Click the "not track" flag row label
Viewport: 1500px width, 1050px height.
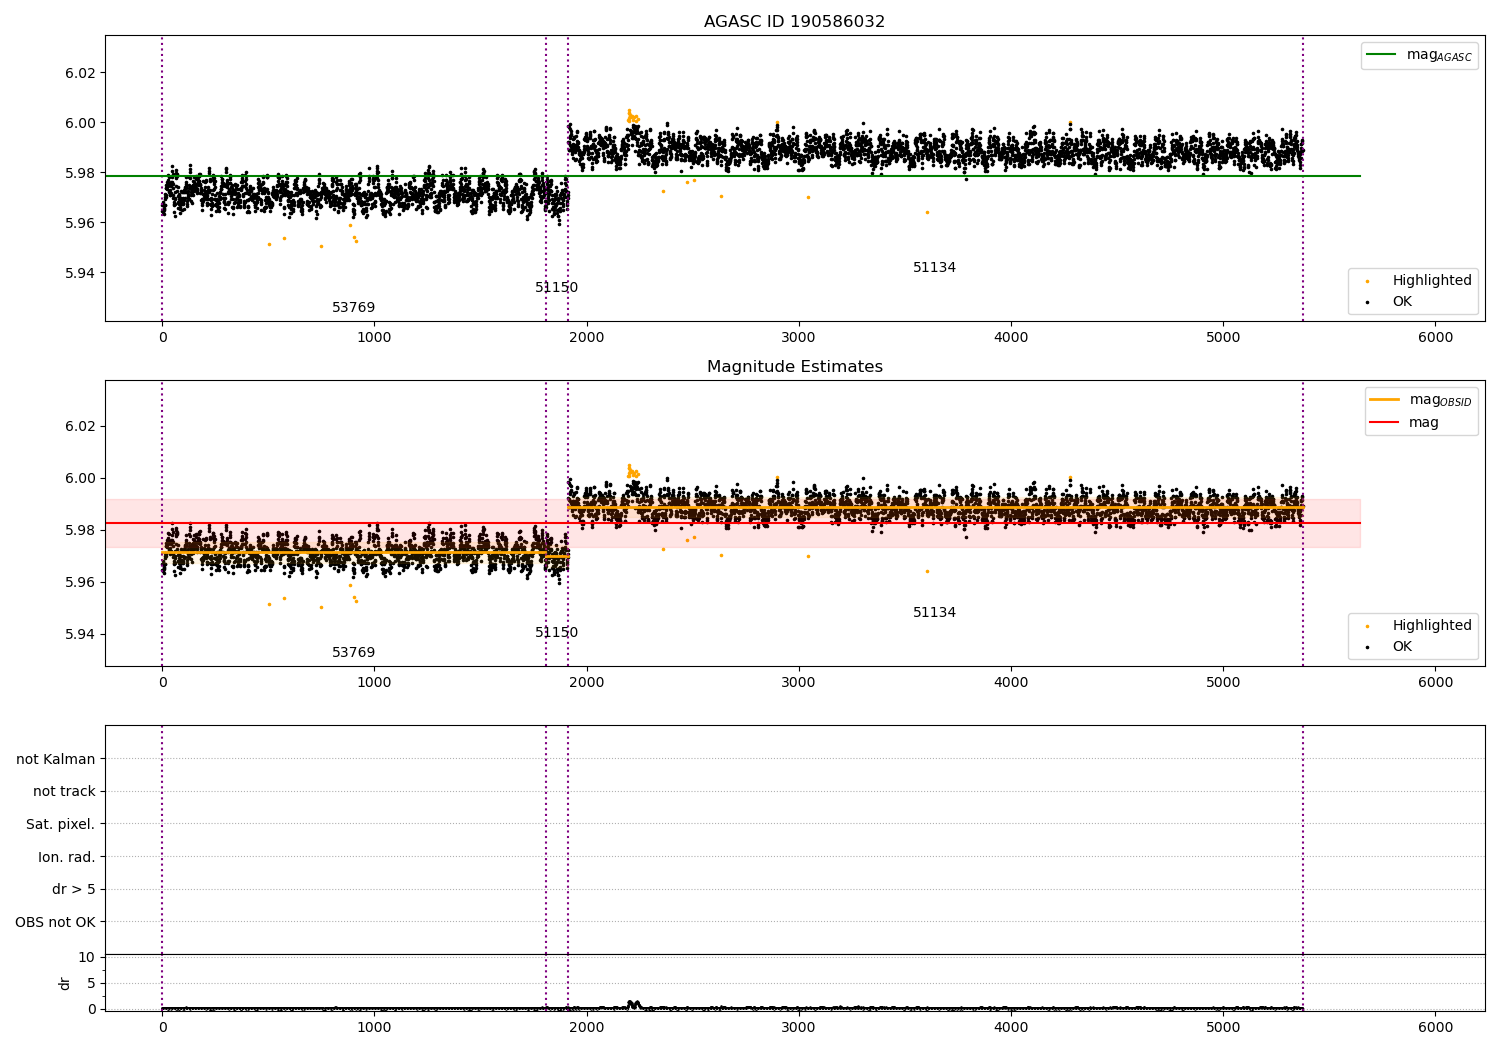pos(64,791)
